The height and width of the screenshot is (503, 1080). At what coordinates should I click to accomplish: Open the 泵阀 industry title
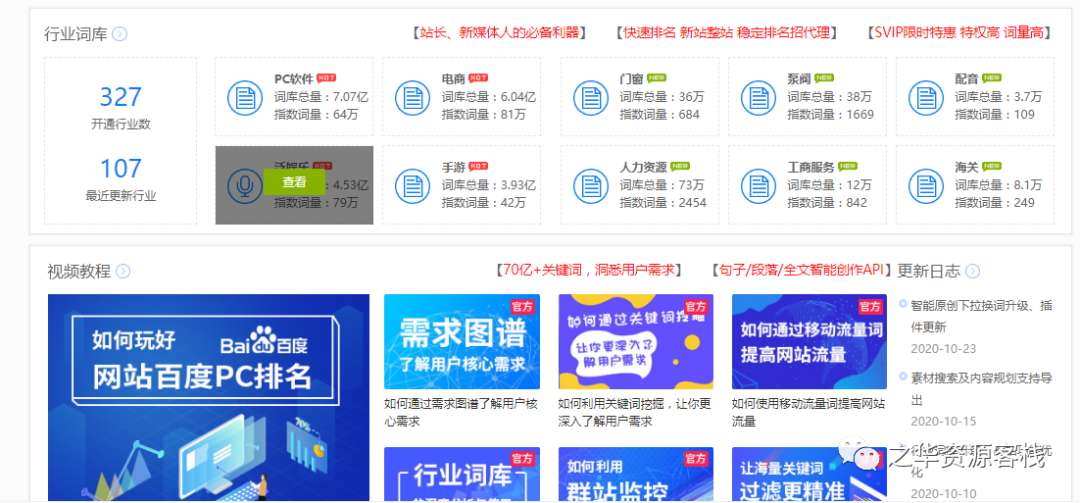[x=799, y=79]
